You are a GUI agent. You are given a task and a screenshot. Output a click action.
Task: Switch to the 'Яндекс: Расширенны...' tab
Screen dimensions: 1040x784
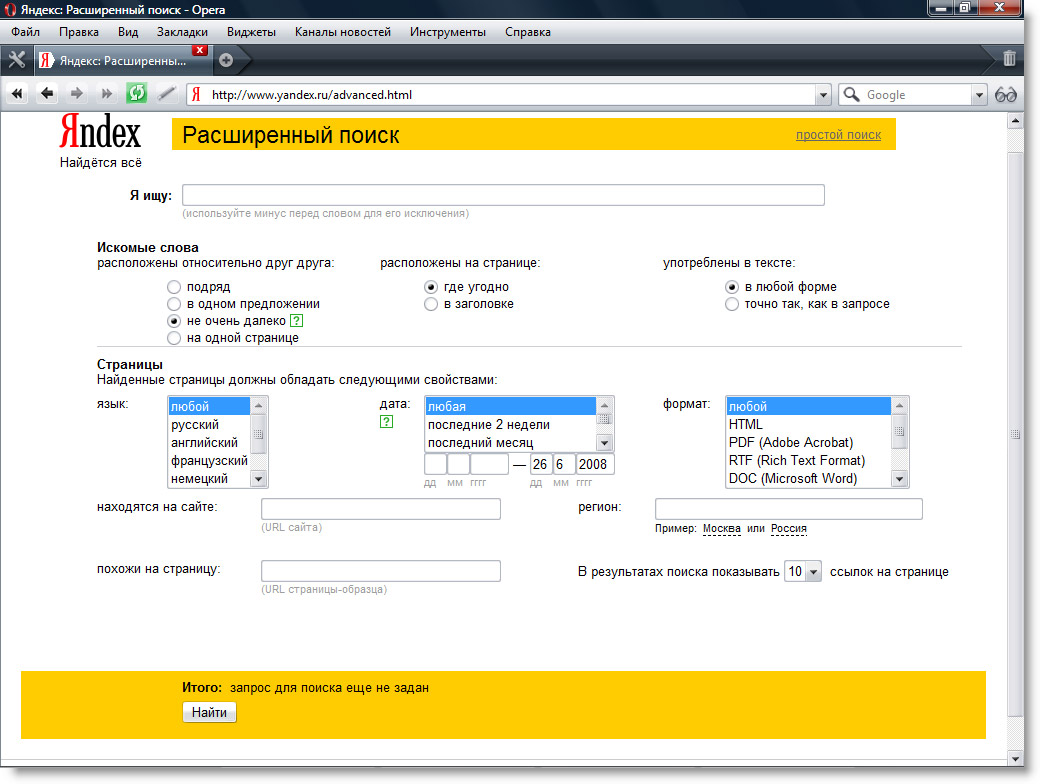(123, 60)
